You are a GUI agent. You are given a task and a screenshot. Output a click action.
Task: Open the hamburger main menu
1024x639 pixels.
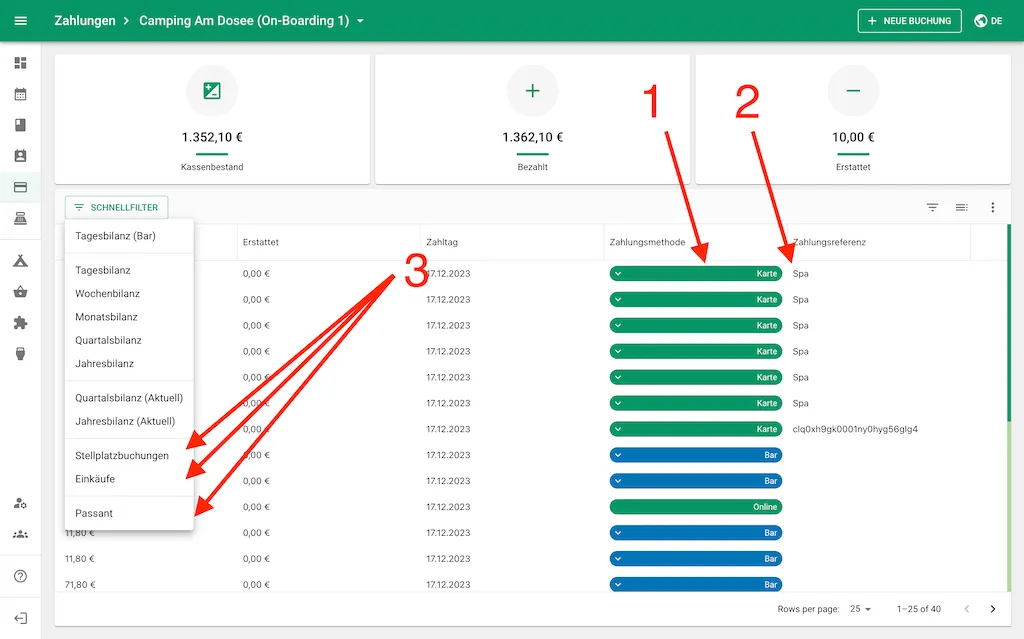pyautogui.click(x=20, y=21)
